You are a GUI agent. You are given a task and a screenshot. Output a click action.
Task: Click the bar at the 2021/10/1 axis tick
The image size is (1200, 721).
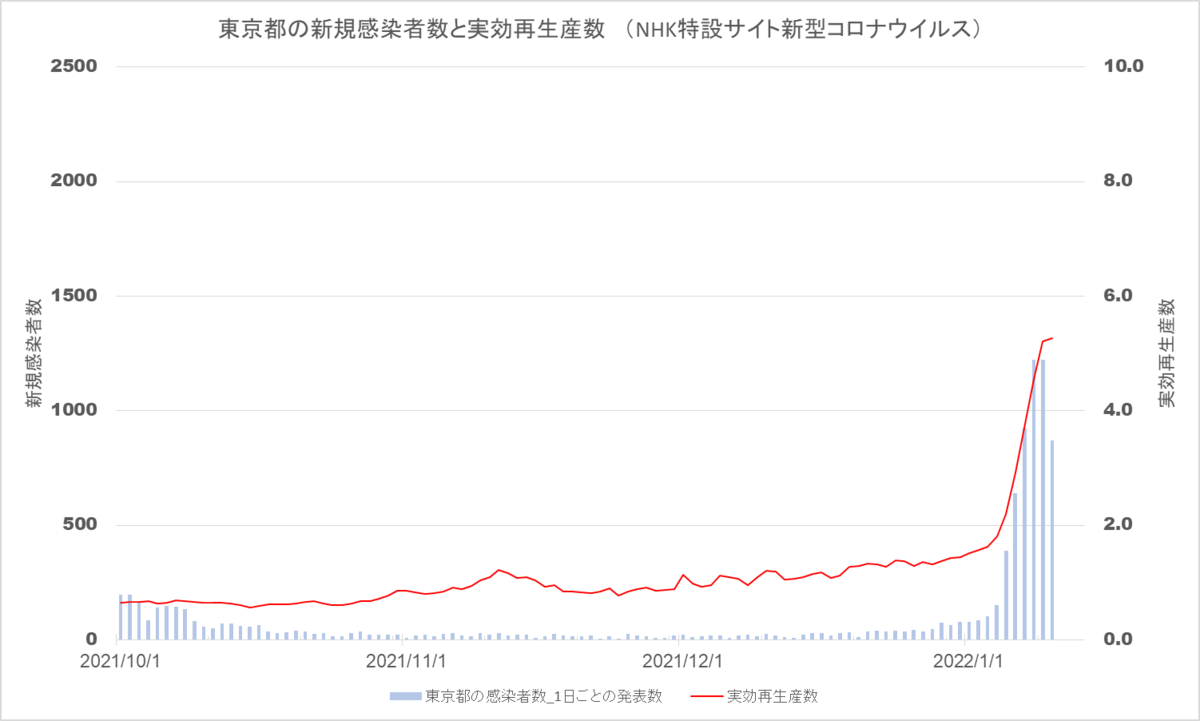point(121,617)
